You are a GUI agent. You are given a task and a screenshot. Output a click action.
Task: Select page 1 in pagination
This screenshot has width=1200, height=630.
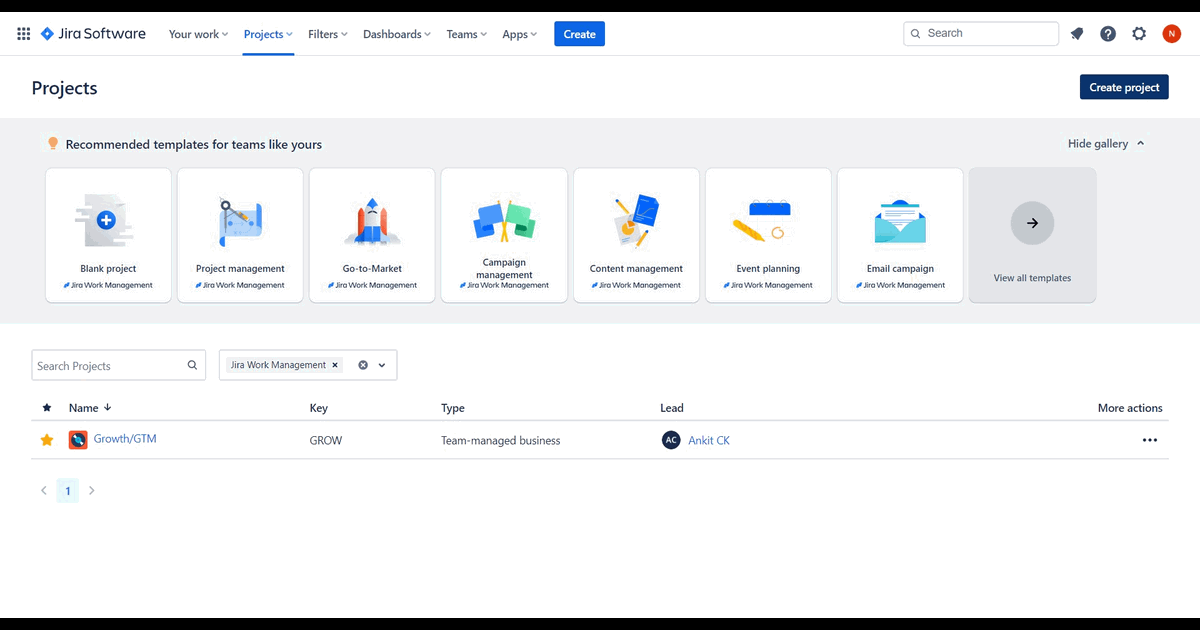[68, 491]
